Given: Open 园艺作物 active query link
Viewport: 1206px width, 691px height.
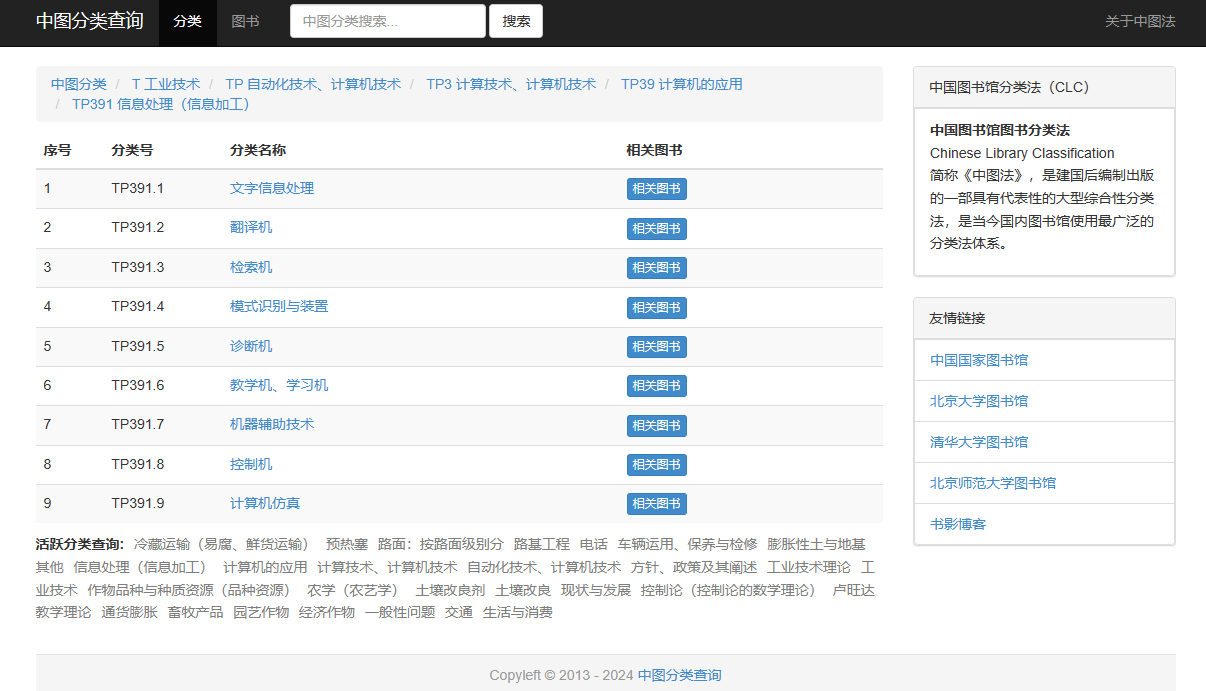Looking at the screenshot, I should pyautogui.click(x=261, y=612).
